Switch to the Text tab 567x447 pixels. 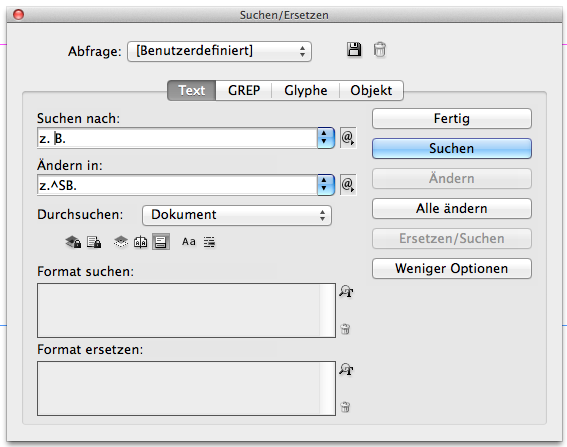point(192,90)
